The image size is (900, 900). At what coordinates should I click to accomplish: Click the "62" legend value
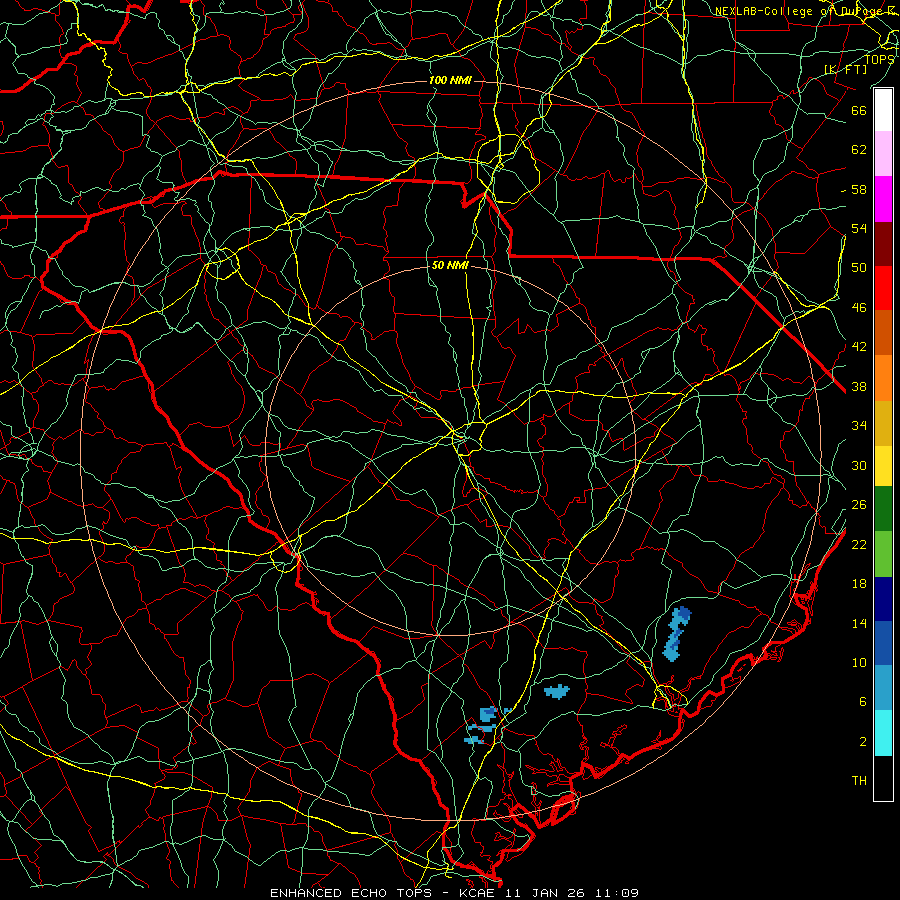click(859, 150)
